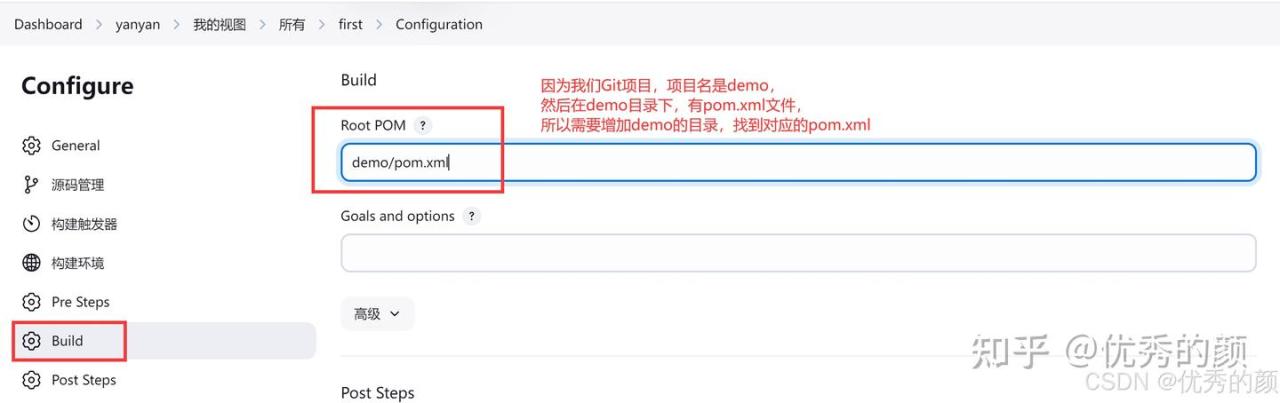Switch to the 源码管理 section
This screenshot has height=403, width=1280.
(x=78, y=185)
